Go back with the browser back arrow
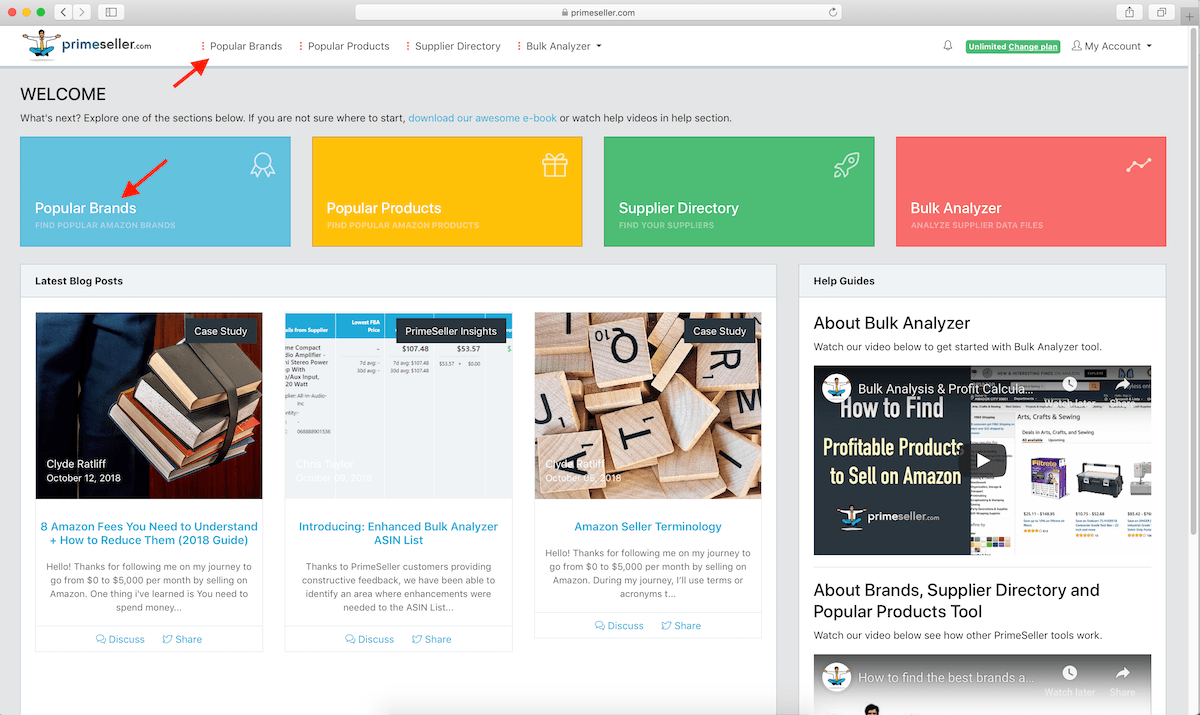This screenshot has width=1200, height=715. tap(63, 12)
